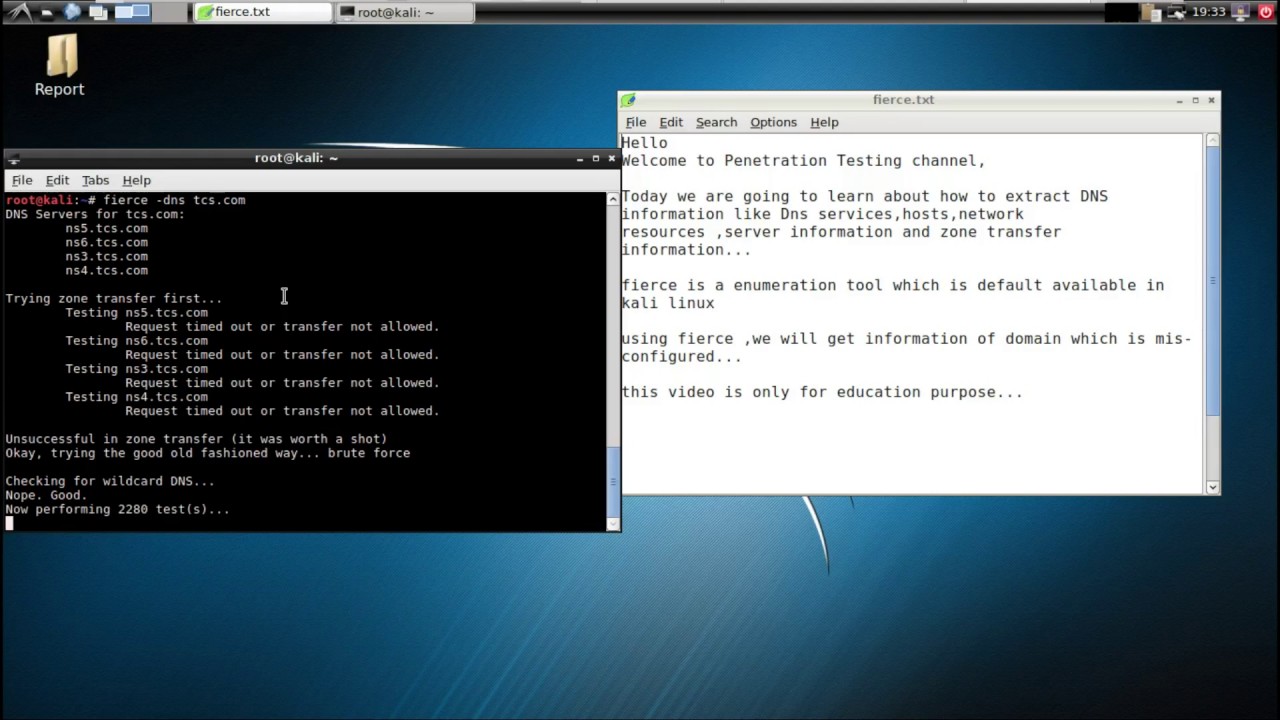
Task: Click 'kali linux' text in fierce.txt
Action: pos(668,303)
